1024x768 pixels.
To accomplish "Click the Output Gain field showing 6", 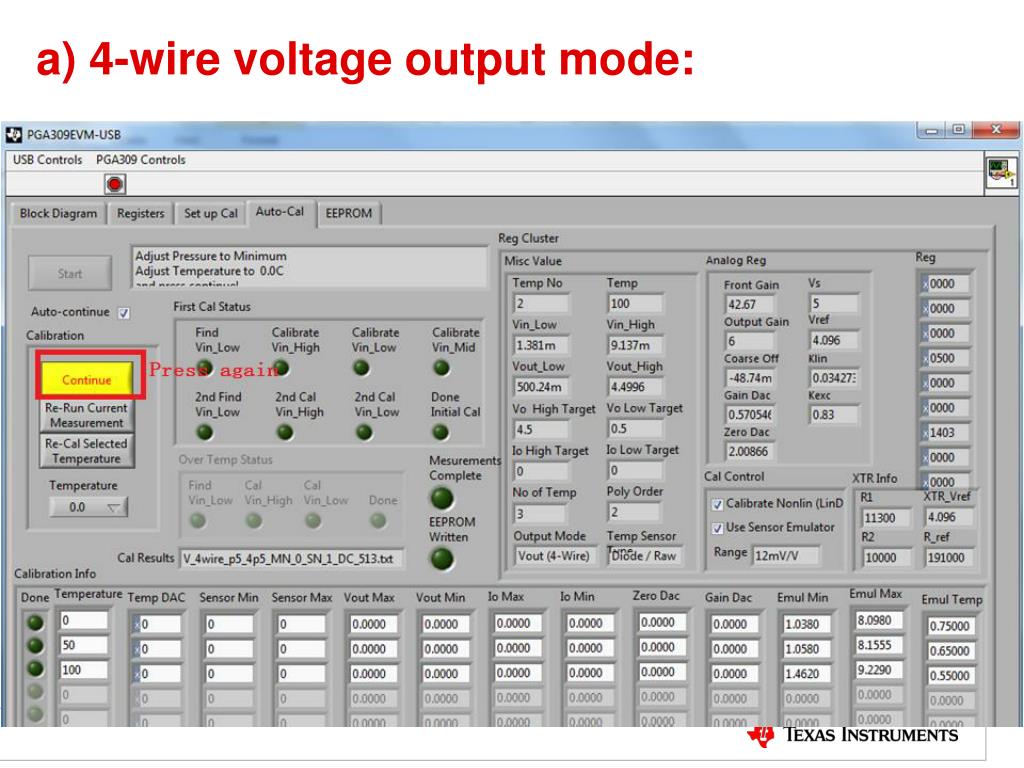I will (x=750, y=341).
